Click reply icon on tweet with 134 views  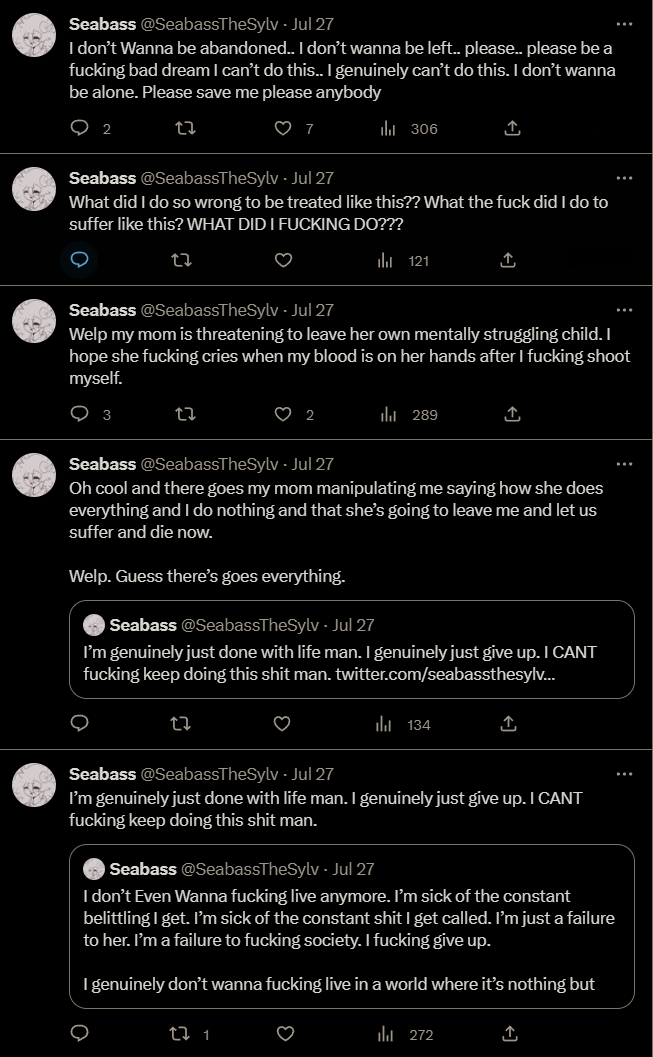[81, 723]
